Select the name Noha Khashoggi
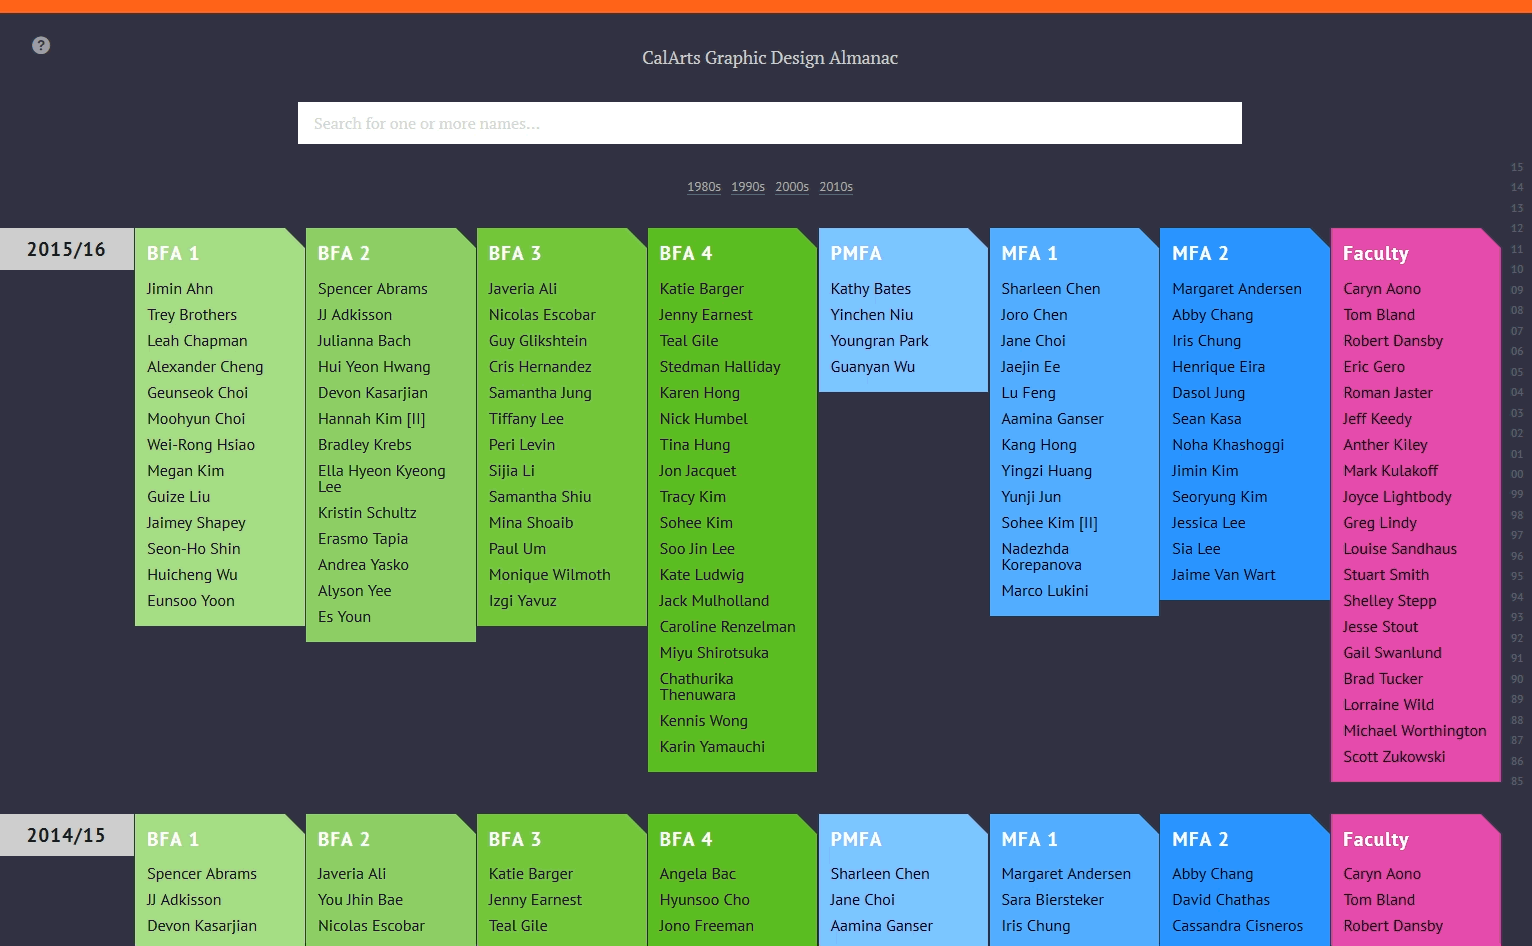 pyautogui.click(x=1228, y=445)
